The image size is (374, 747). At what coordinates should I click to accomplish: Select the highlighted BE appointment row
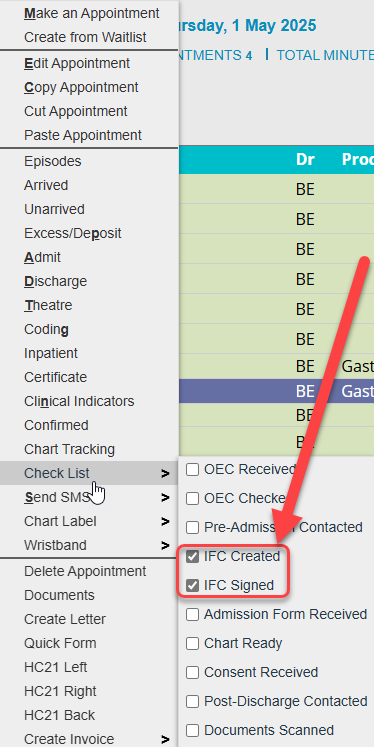276,391
